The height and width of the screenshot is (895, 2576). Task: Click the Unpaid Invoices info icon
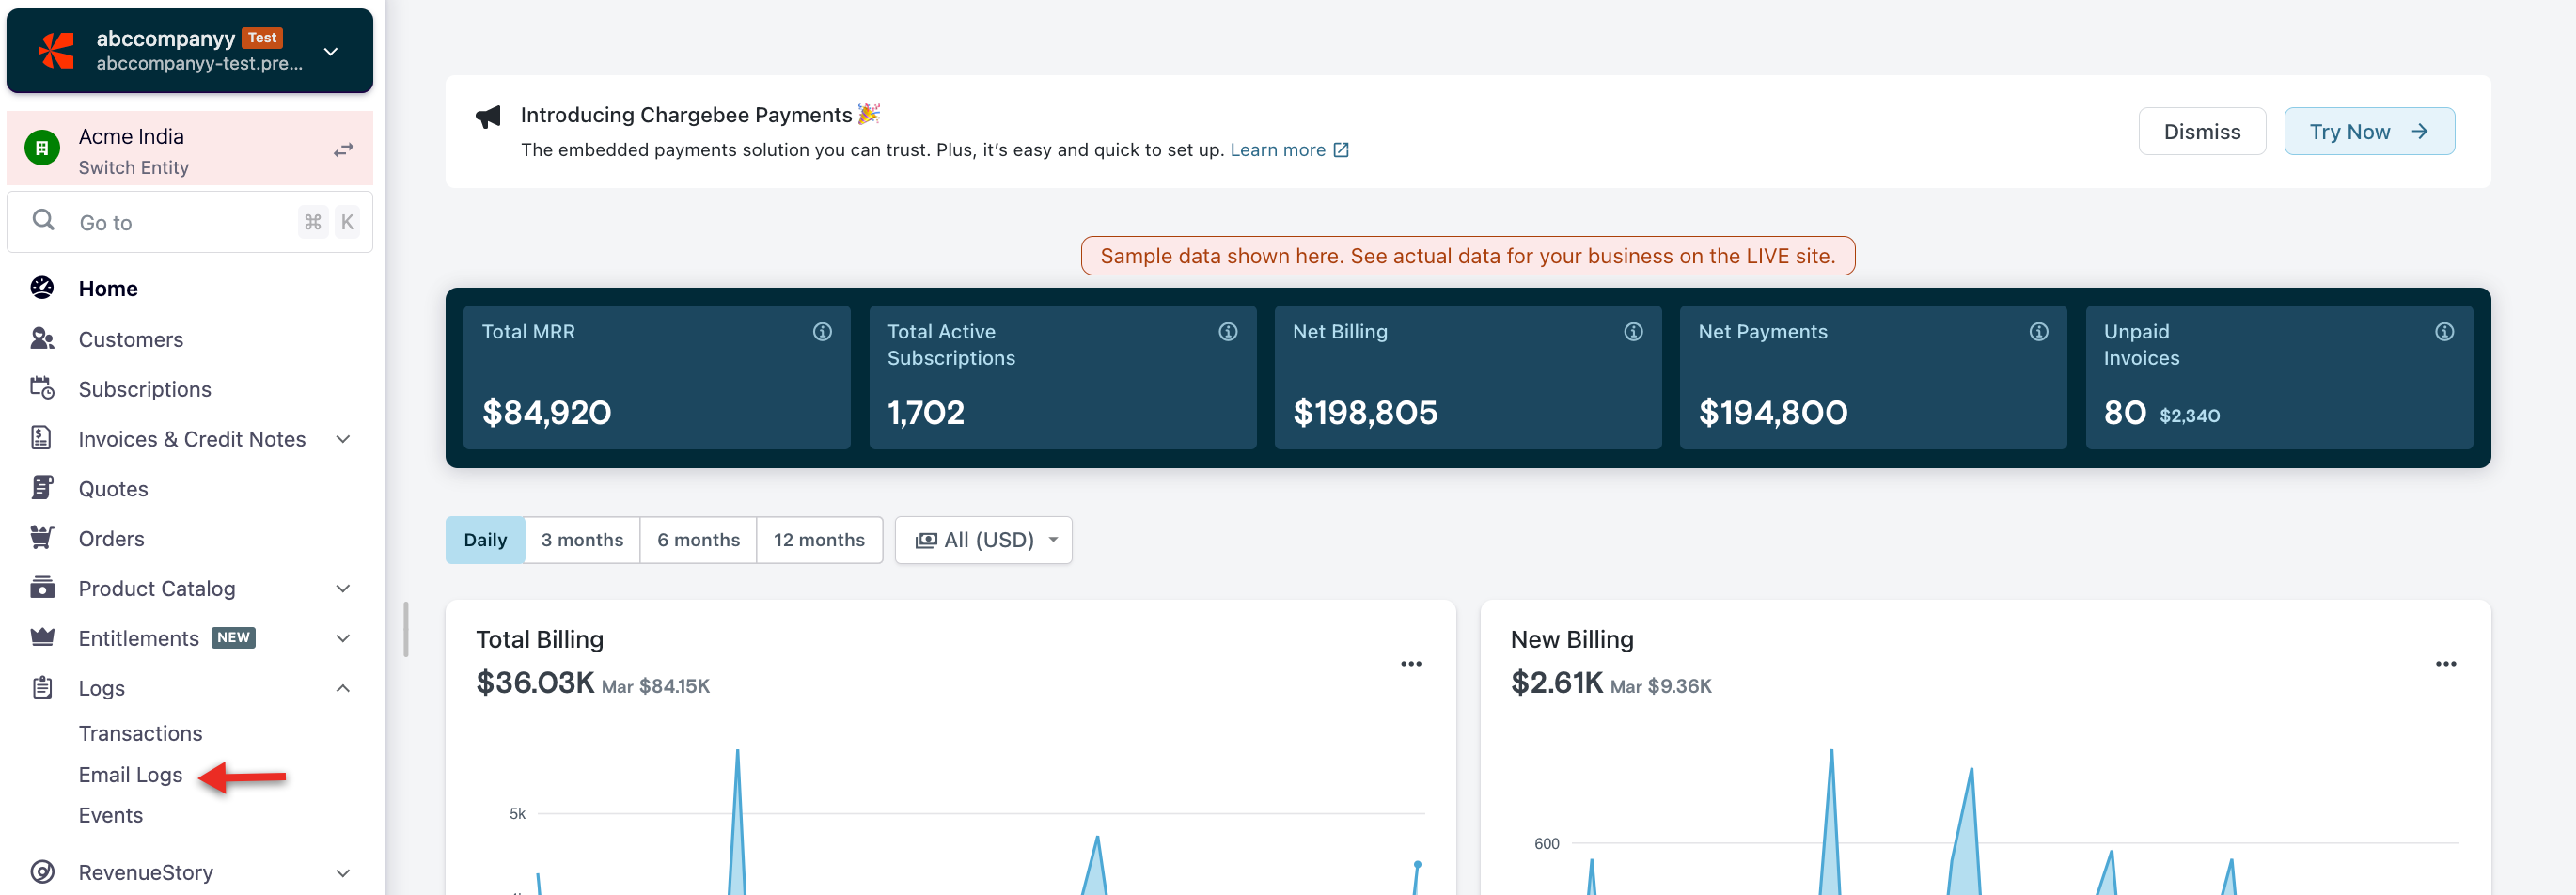point(2443,331)
